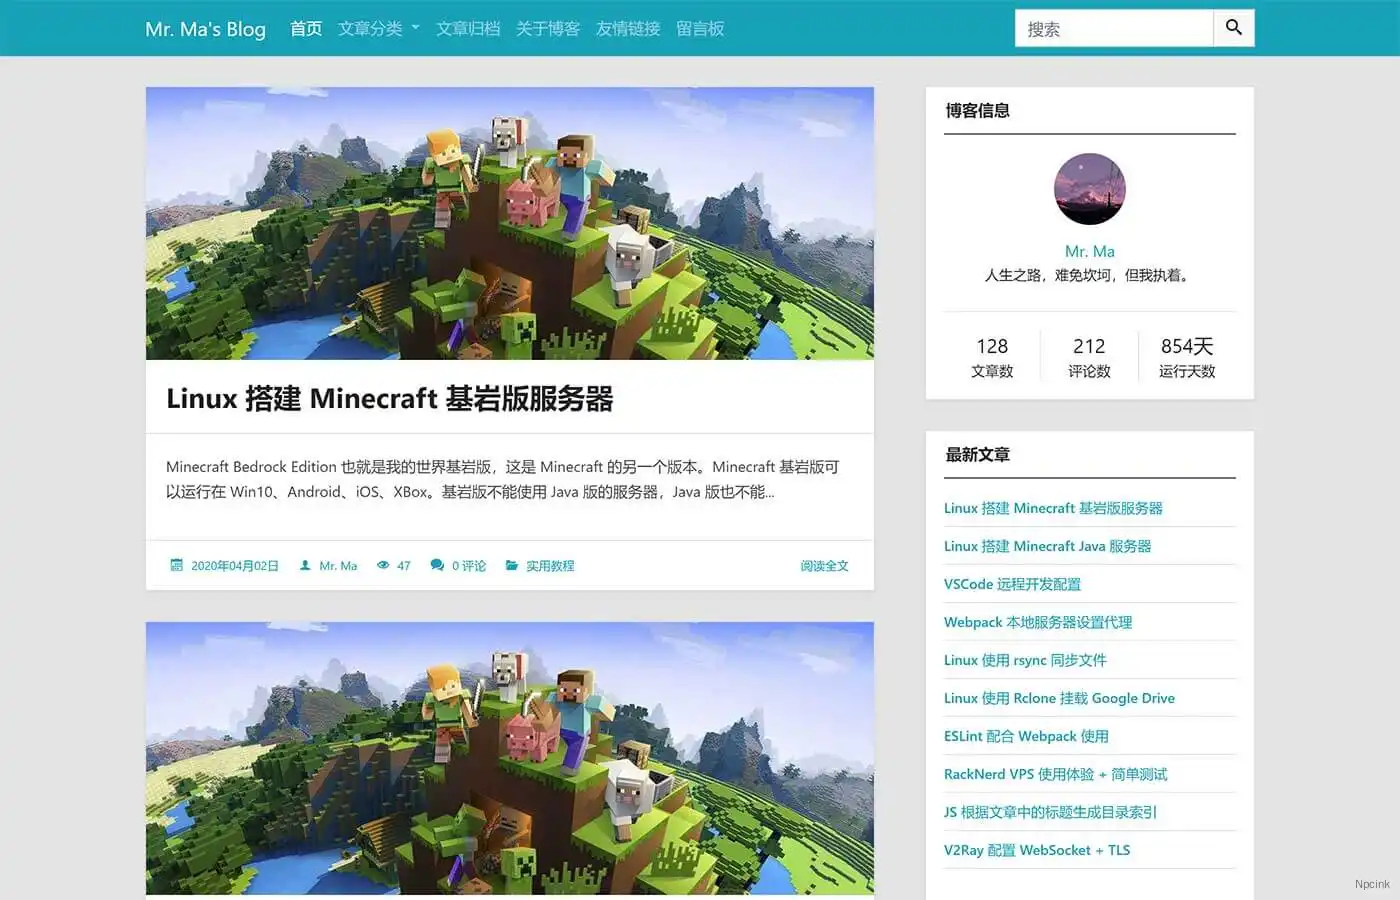Screen dimensions: 1400x900
Task: Click the folder icon before 实用教程 category
Action: tap(511, 565)
